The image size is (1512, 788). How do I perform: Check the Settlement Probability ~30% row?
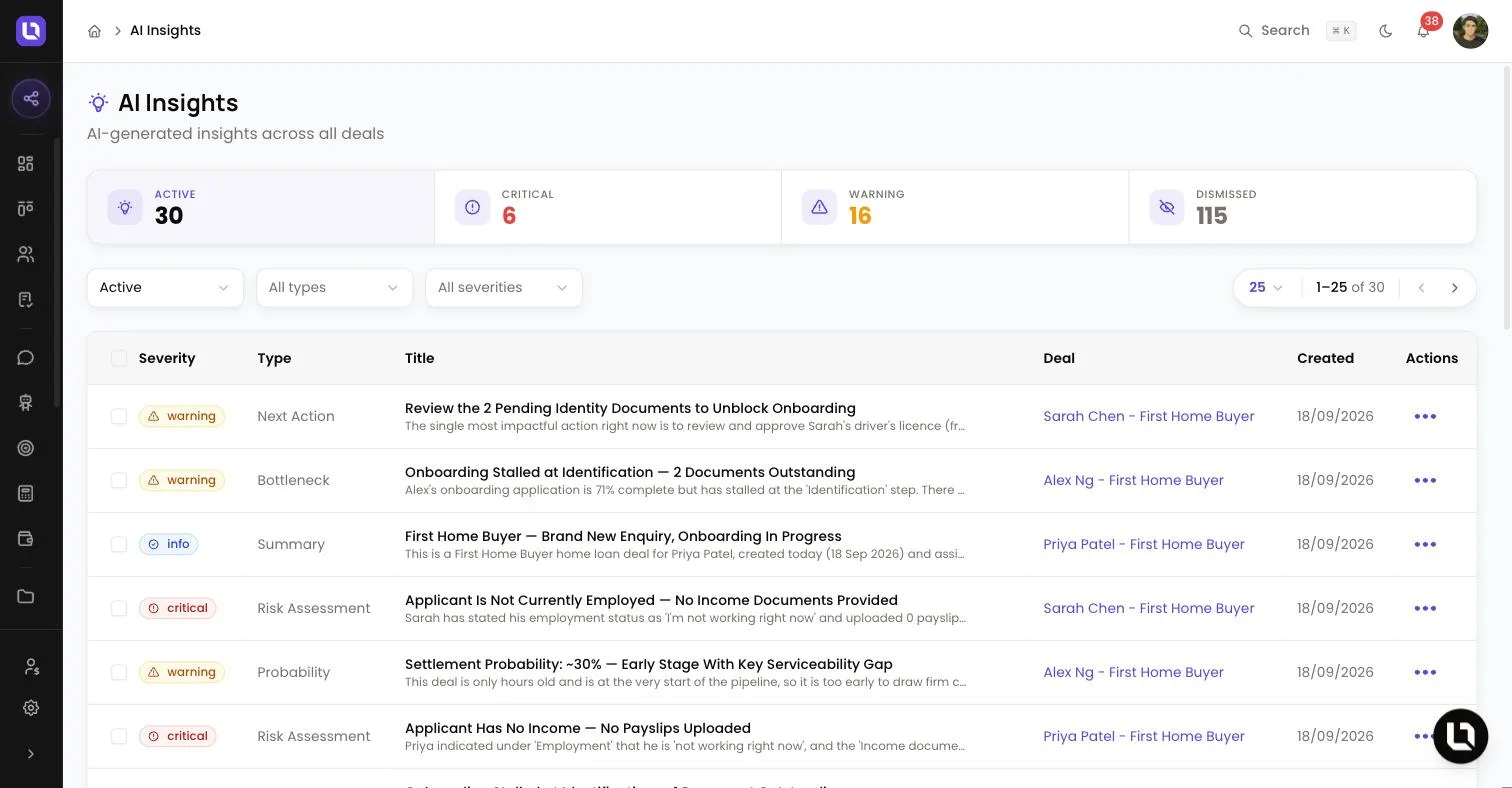coord(119,672)
